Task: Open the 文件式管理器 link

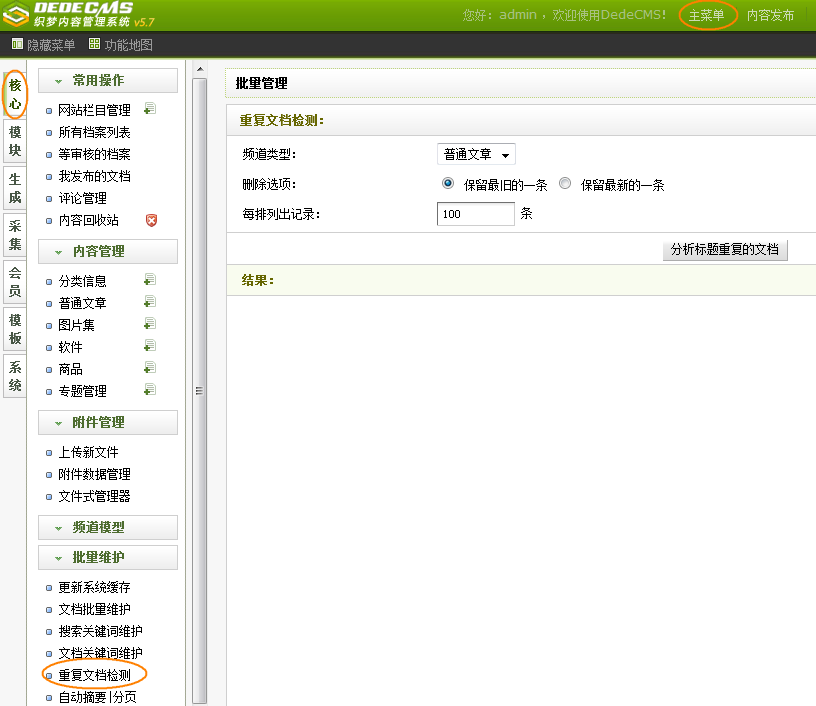Action: point(94,496)
